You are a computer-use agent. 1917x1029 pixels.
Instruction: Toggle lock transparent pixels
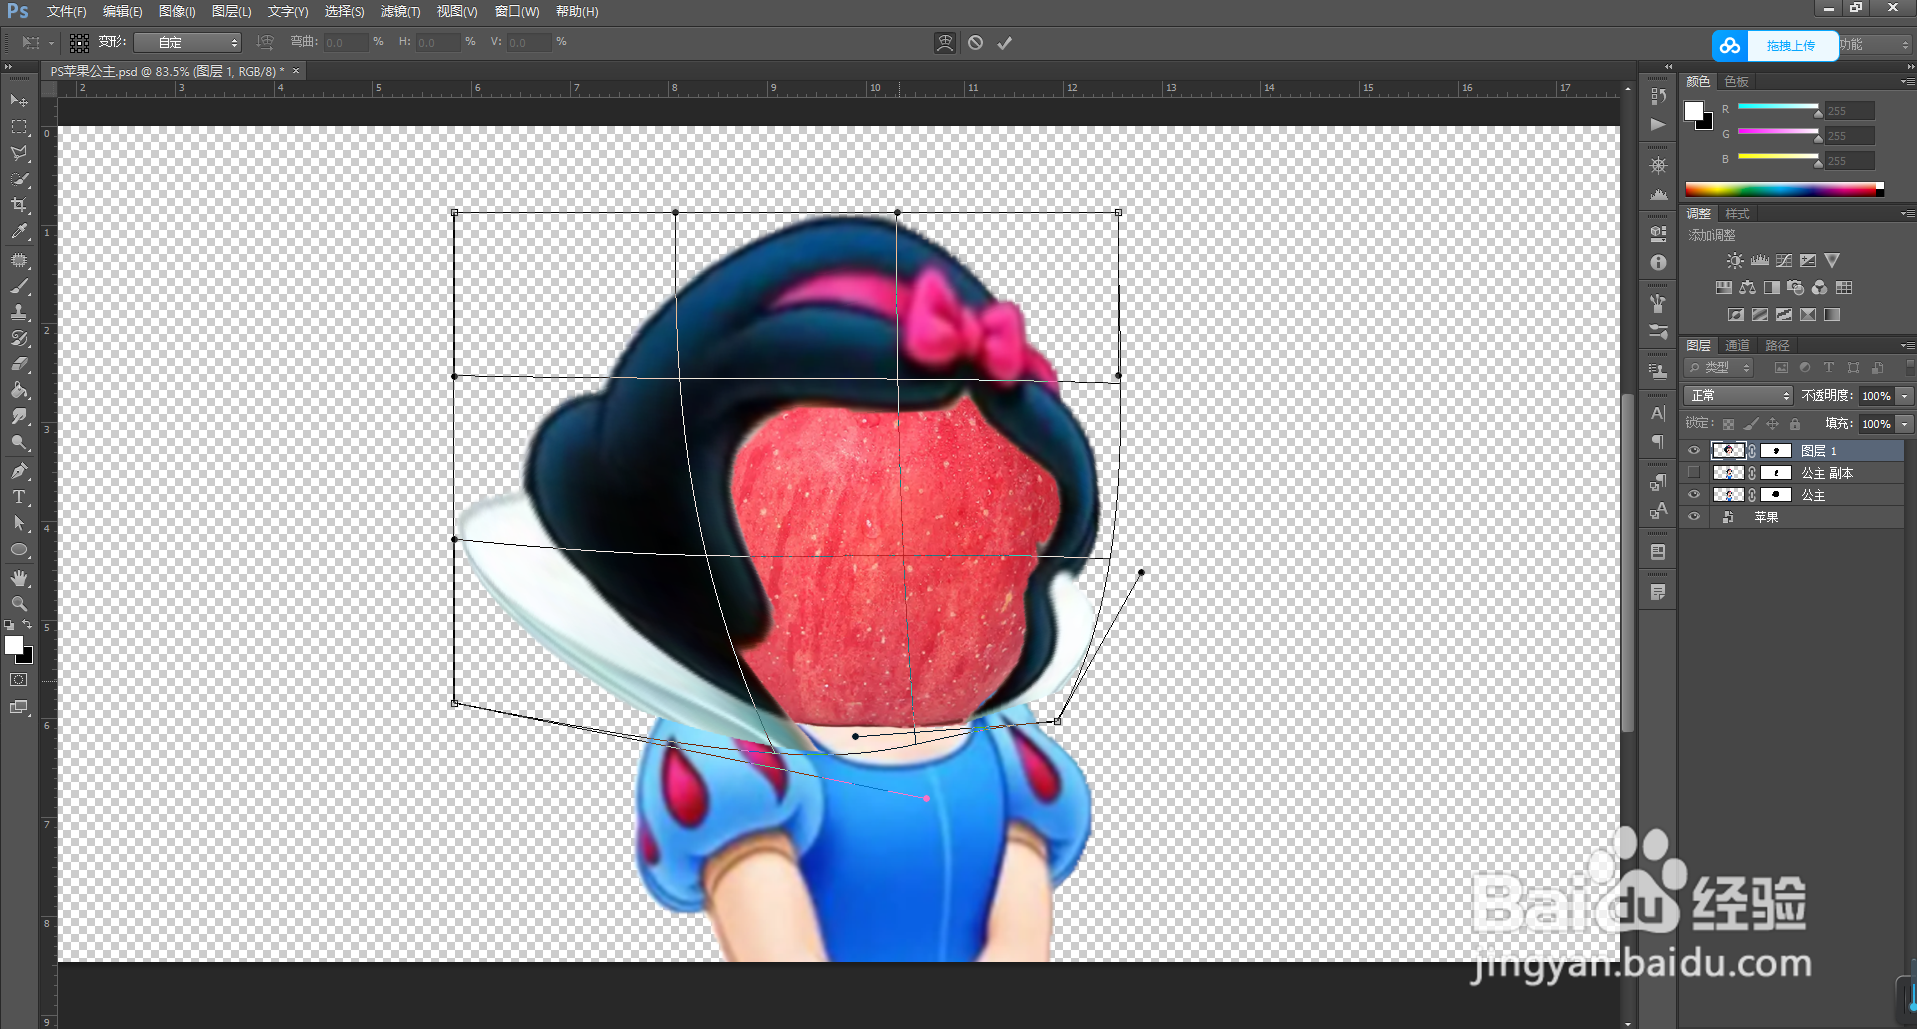(1728, 424)
